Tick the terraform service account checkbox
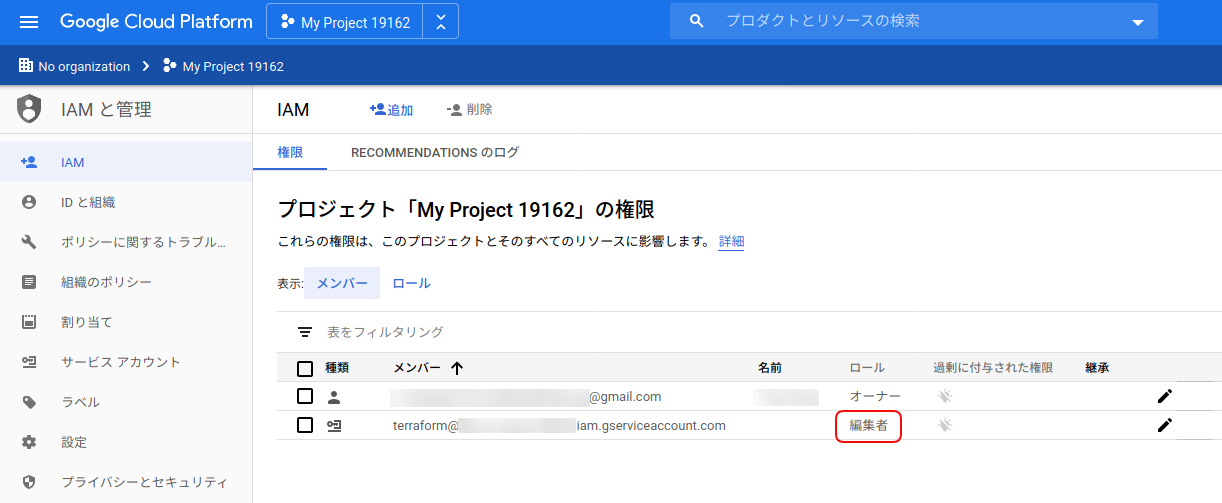 pyautogui.click(x=305, y=425)
